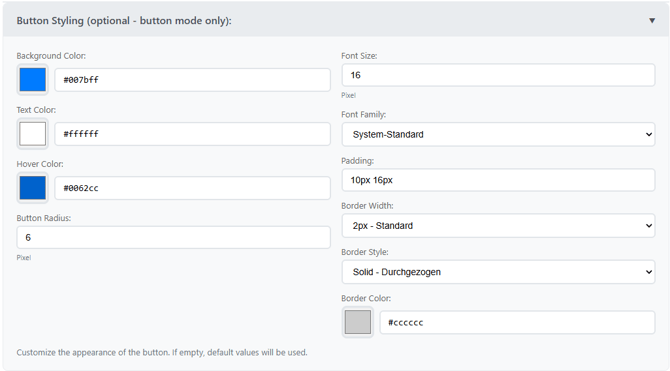Open the Border Style Solid dropdown
Screen dimensions: 670x371
(498, 272)
